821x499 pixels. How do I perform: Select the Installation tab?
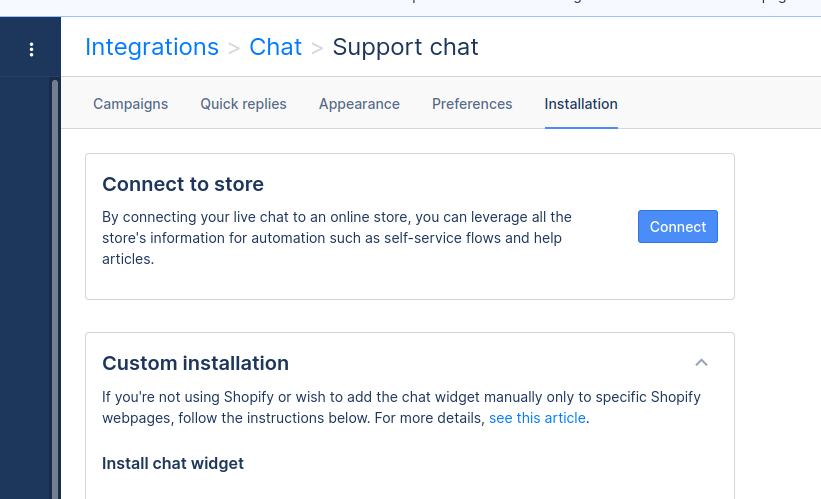(581, 104)
